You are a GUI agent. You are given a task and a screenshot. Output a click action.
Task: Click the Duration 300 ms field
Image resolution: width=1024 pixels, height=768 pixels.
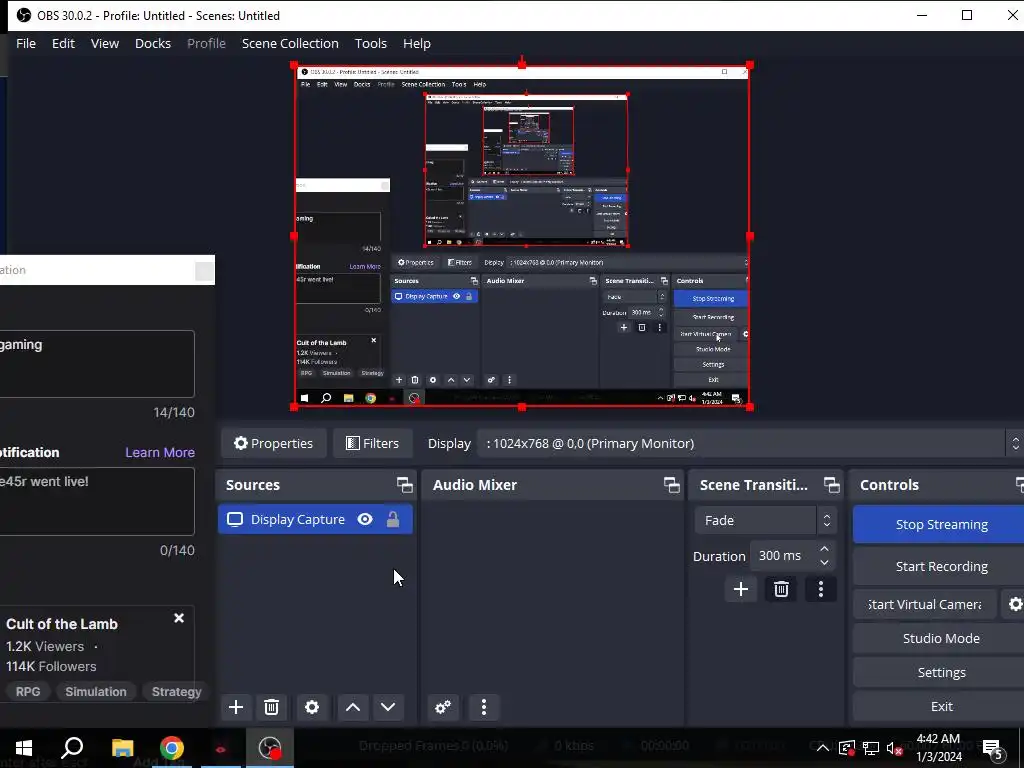click(784, 556)
